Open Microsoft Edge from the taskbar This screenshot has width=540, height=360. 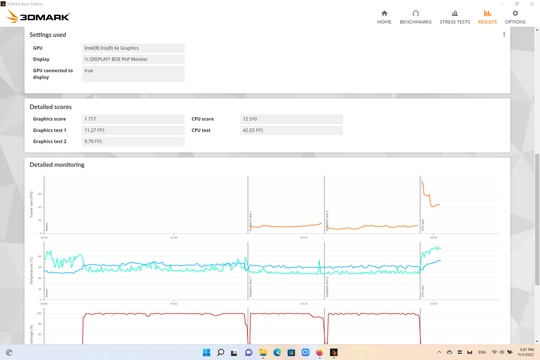(277, 352)
